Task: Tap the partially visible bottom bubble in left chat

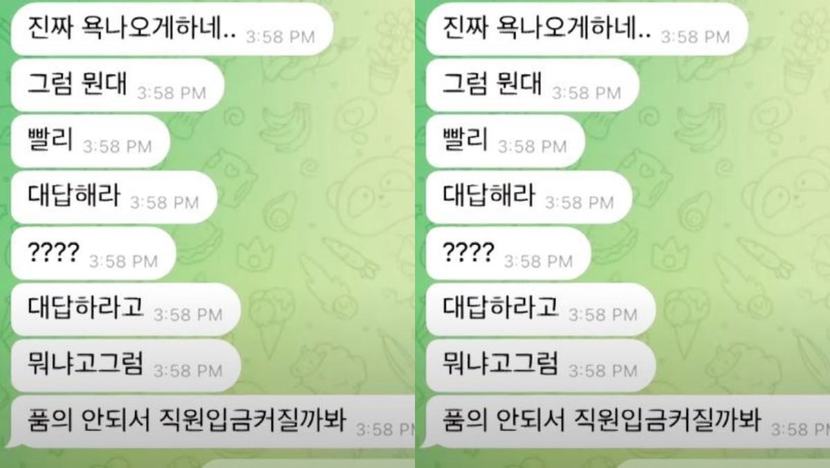Action: tap(307, 464)
